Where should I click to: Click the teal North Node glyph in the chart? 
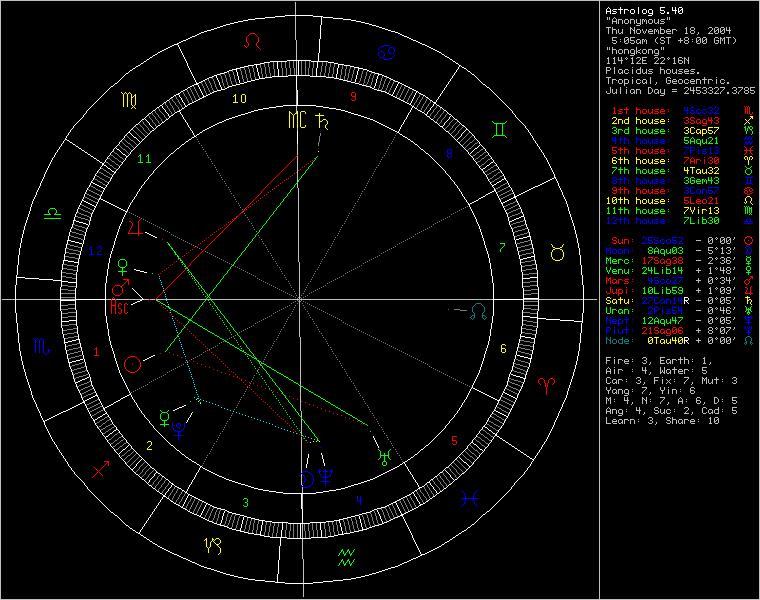[478, 311]
